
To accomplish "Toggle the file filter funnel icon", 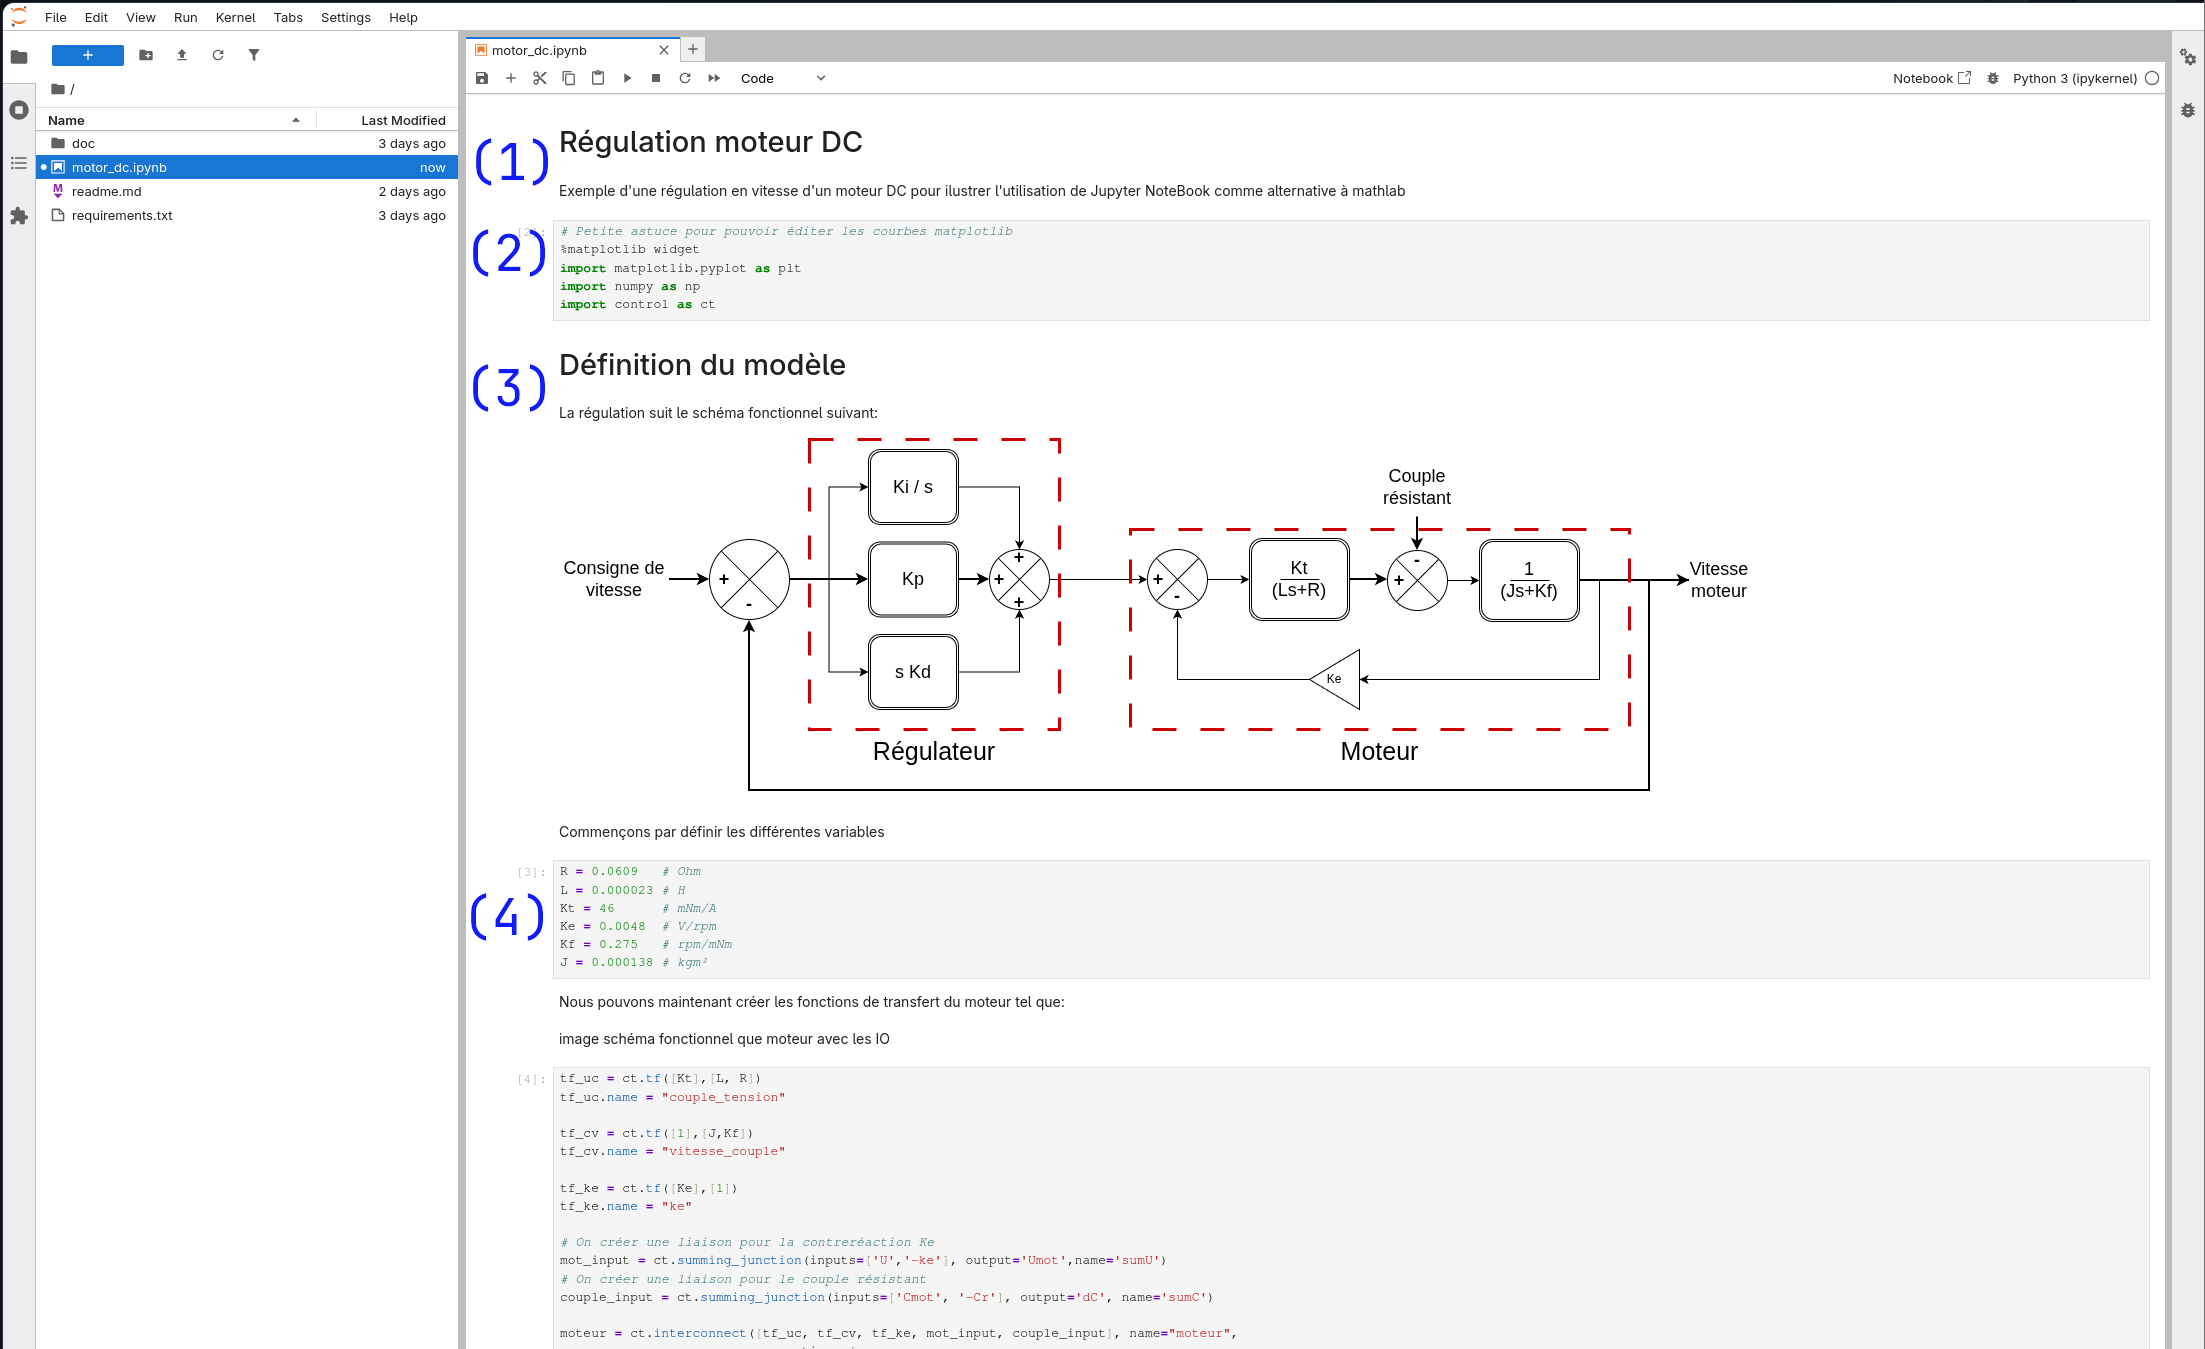I will [x=254, y=55].
